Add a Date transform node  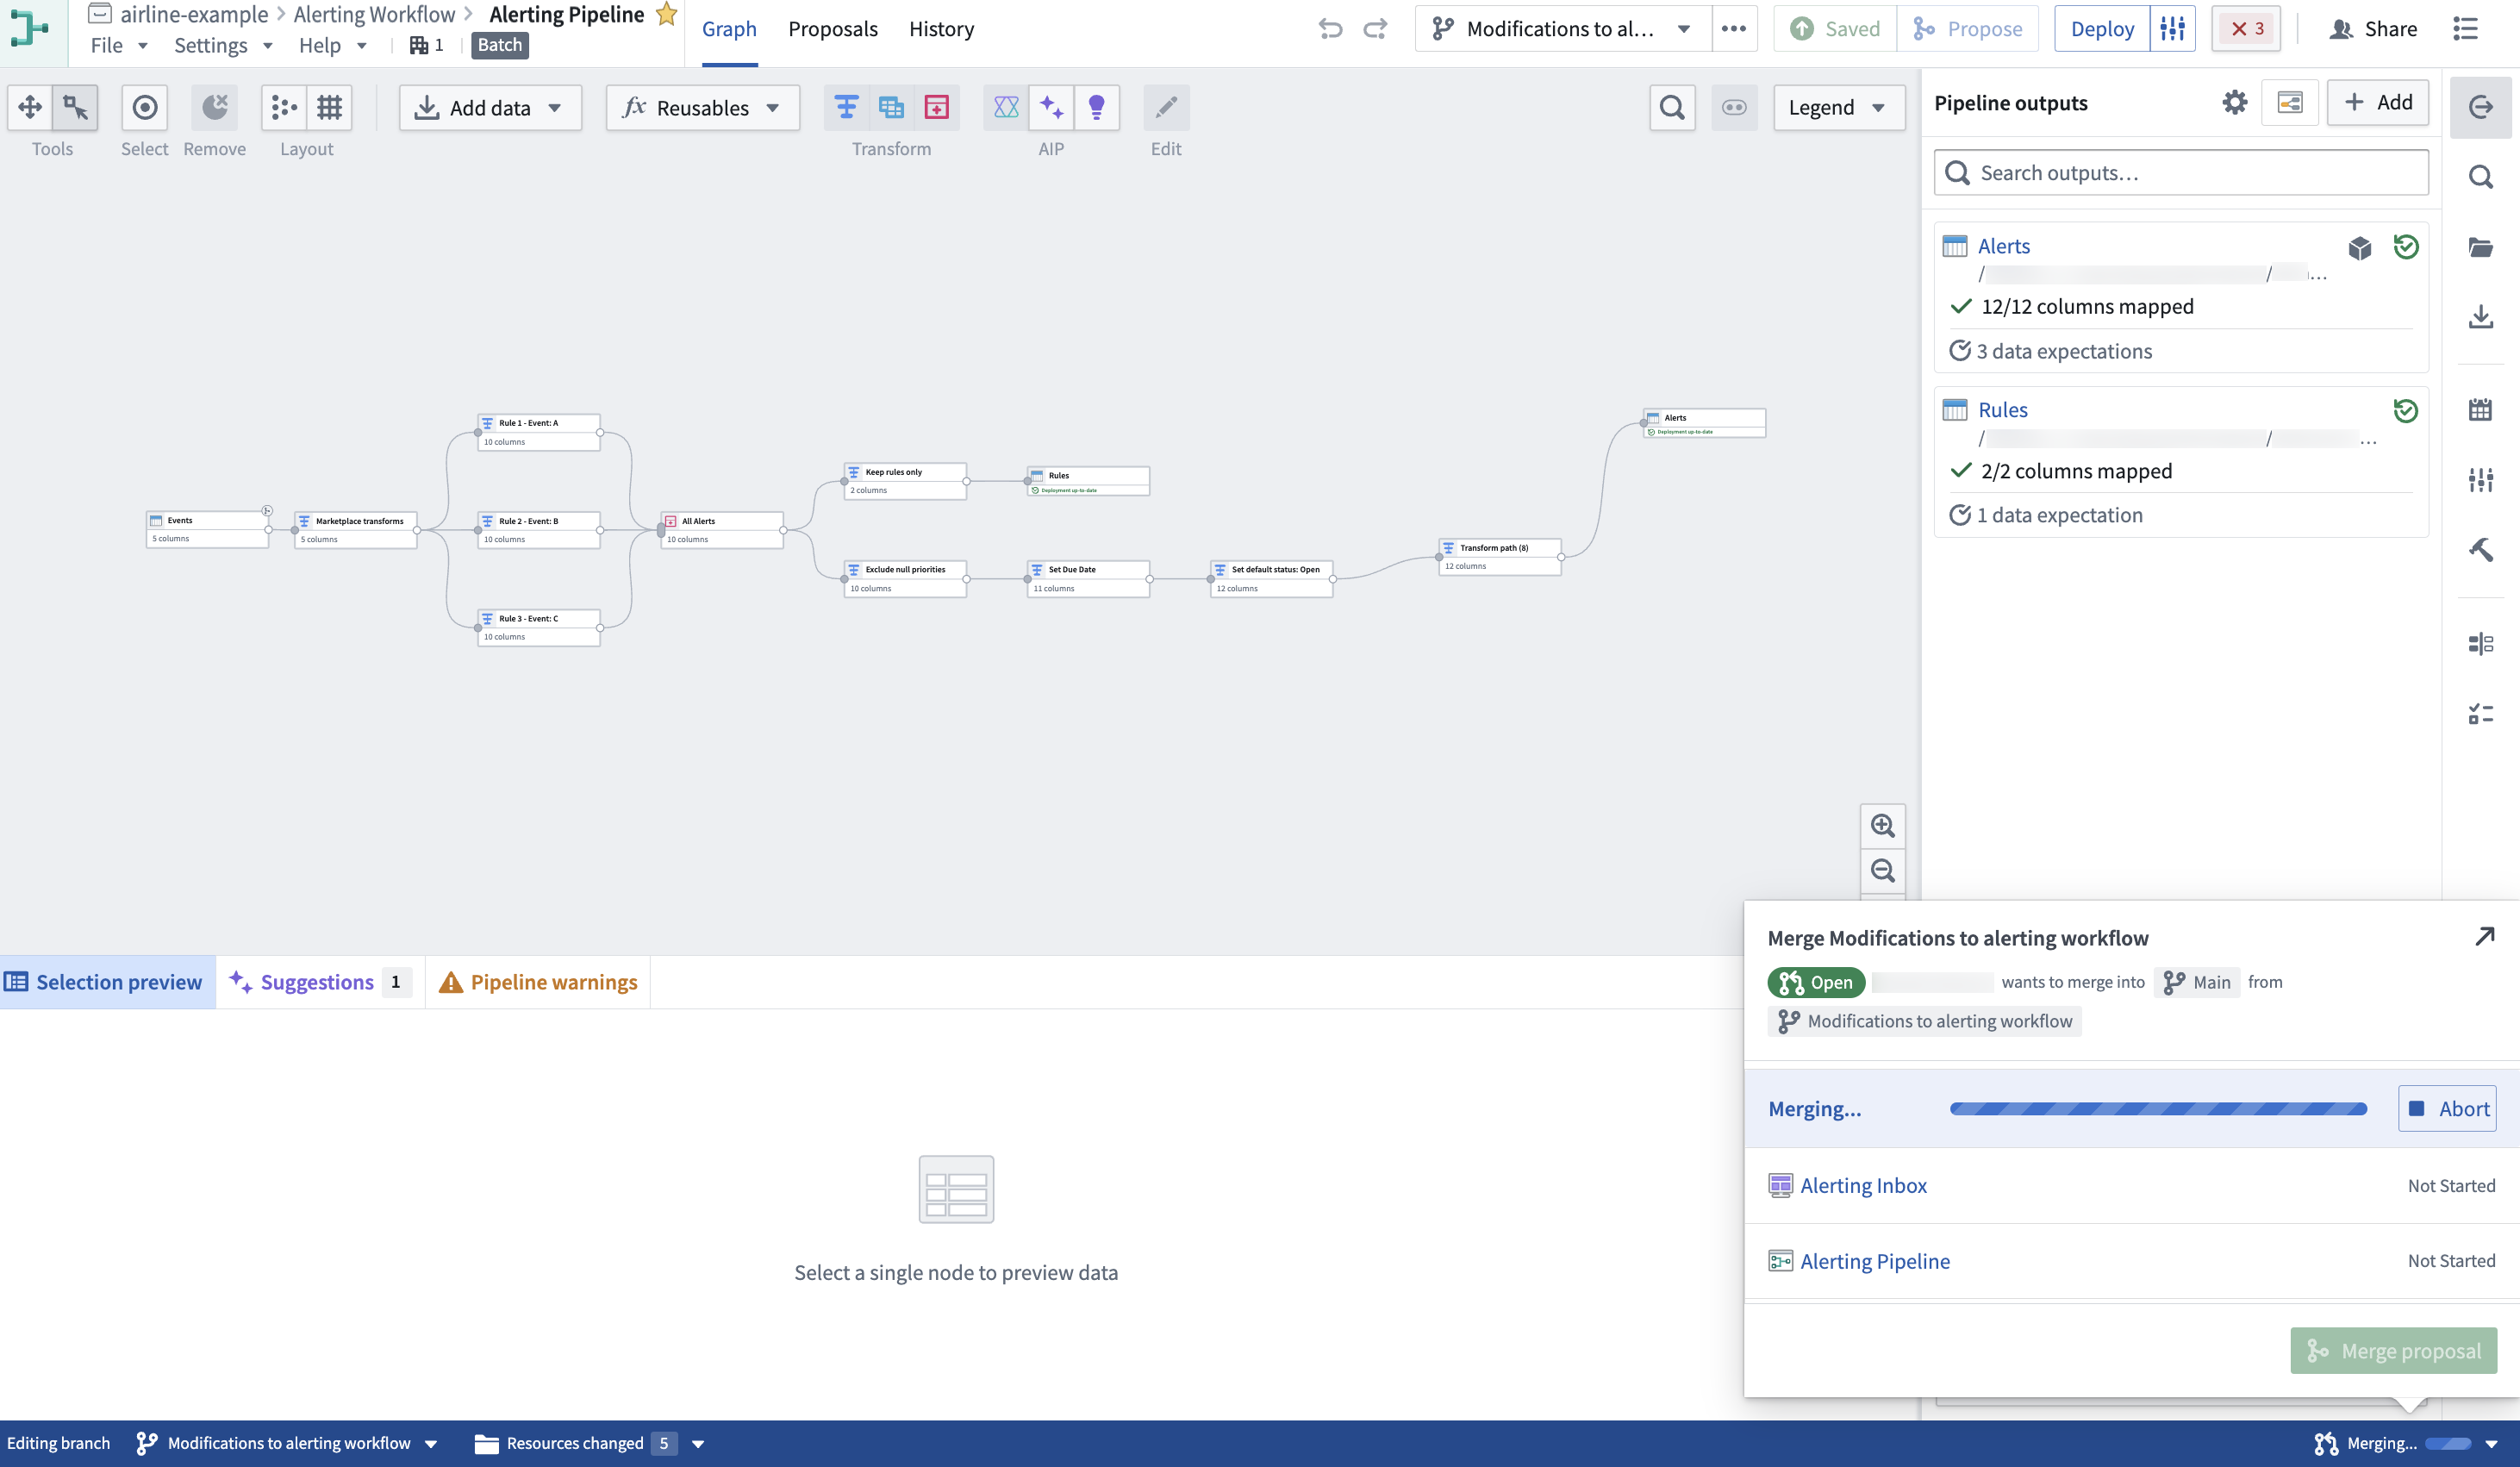click(x=936, y=107)
